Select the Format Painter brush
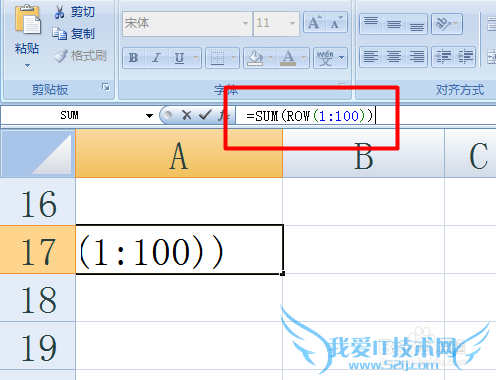The height and width of the screenshot is (380, 496). tap(80, 56)
